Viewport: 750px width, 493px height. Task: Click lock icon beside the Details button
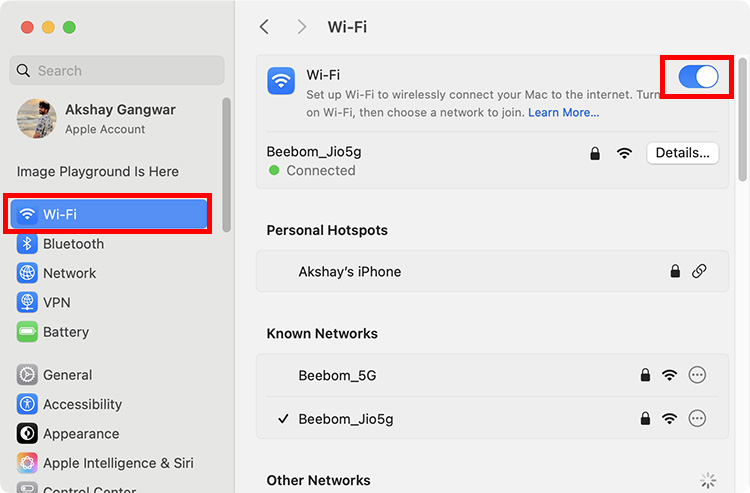[595, 153]
